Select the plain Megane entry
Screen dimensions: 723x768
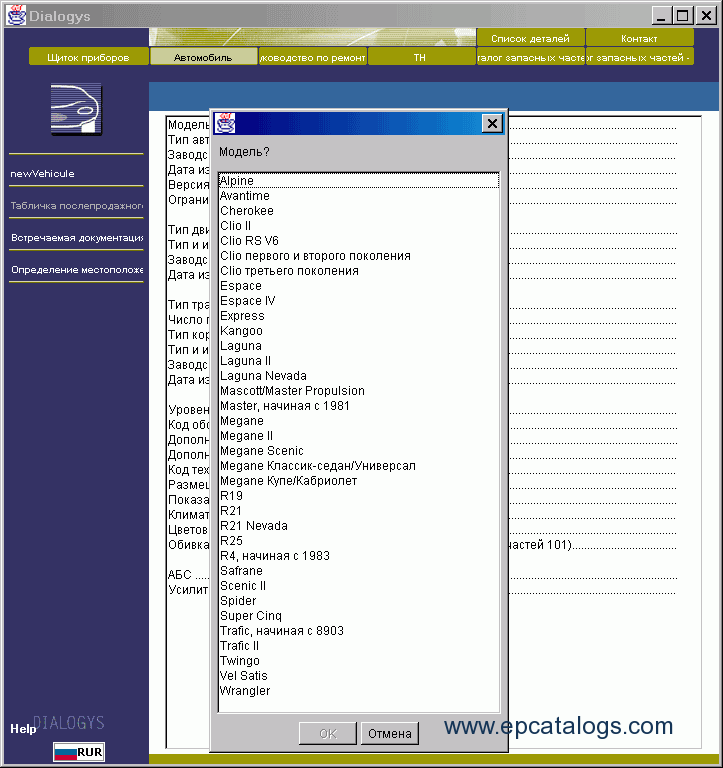click(x=359, y=421)
